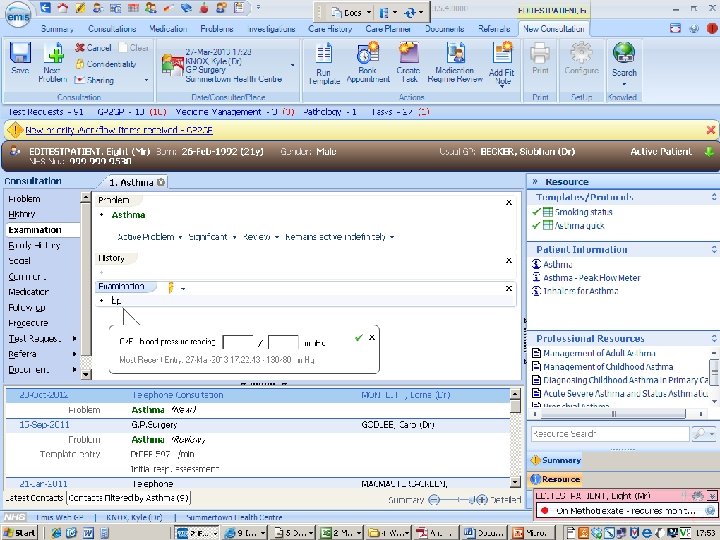Screen dimensions: 720x540
Task: Click the Examination section pencil icon
Action: [171, 288]
